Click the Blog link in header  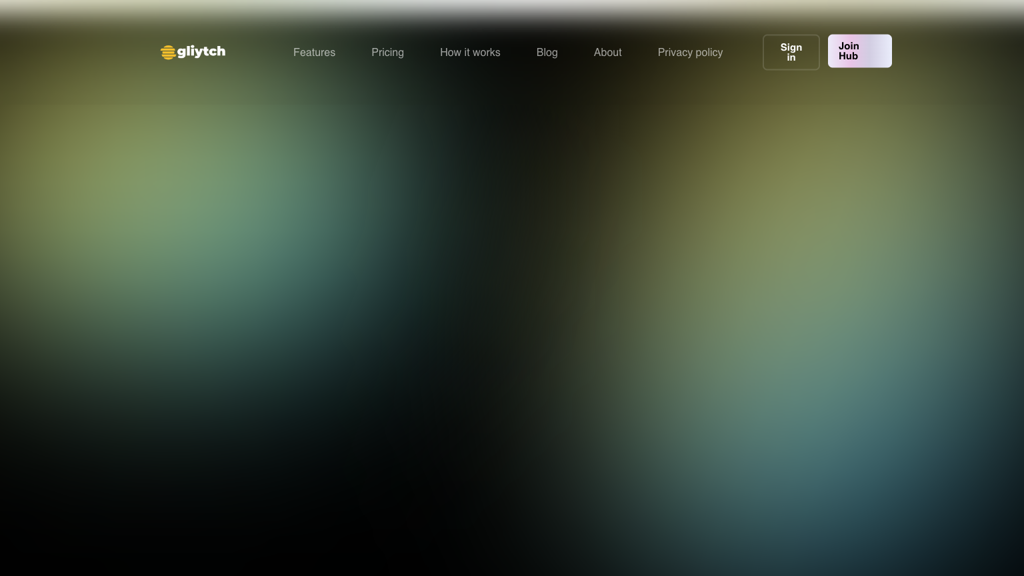(547, 52)
